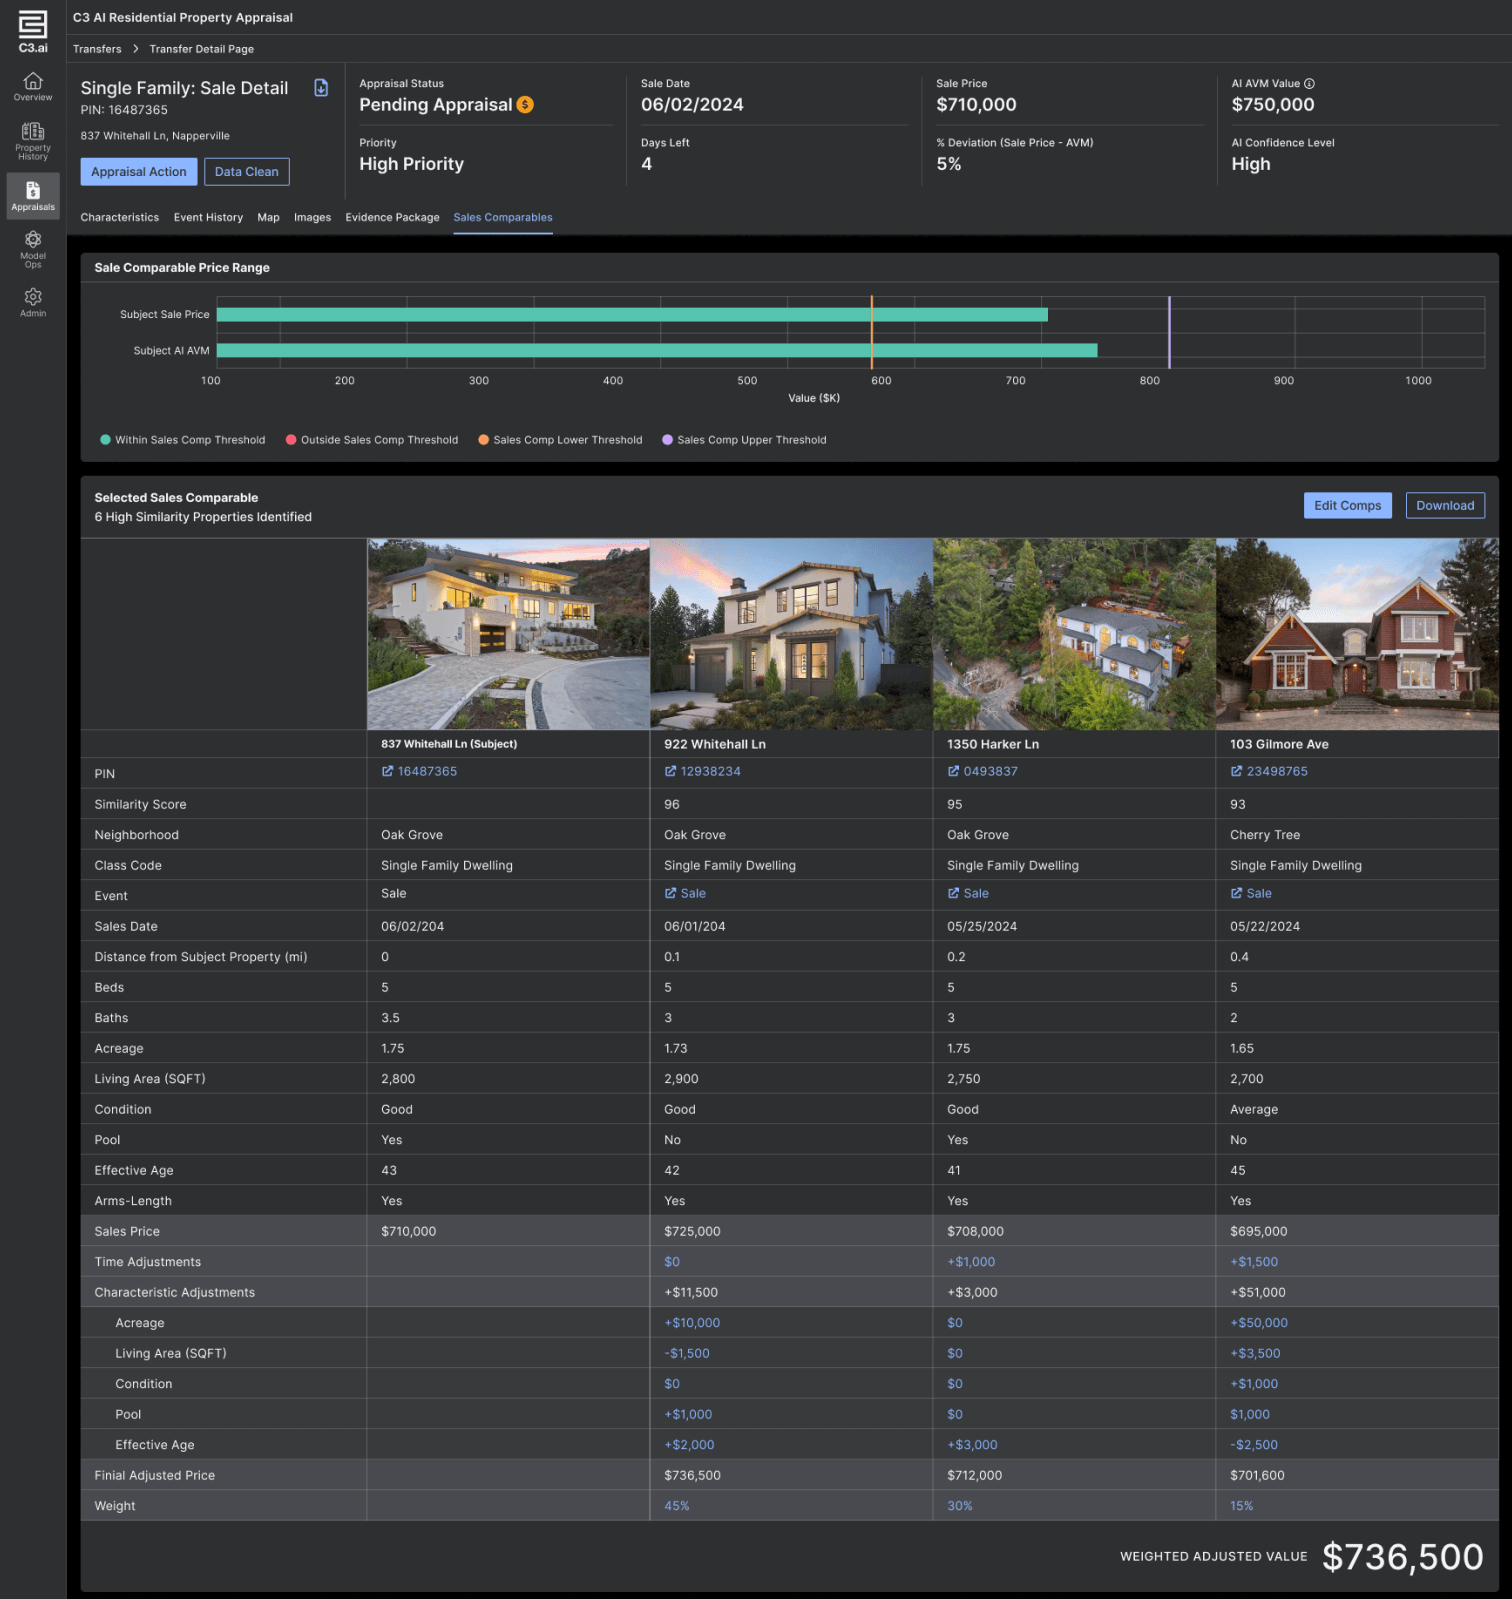Go to the Transfers breadcrumb
Image resolution: width=1512 pixels, height=1599 pixels.
click(97, 49)
